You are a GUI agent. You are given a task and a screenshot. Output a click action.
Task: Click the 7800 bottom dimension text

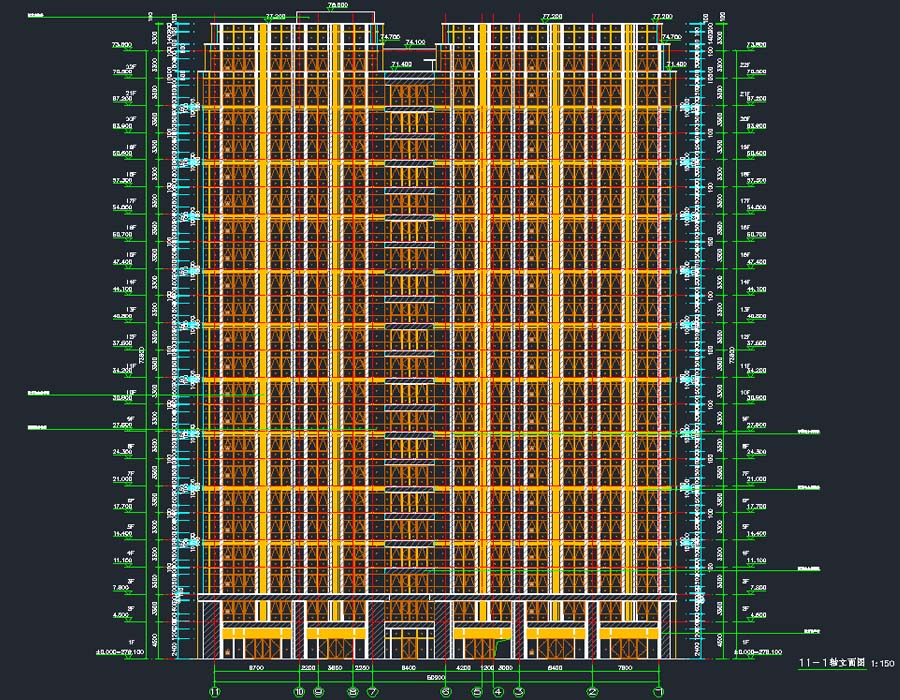[x=624, y=667]
